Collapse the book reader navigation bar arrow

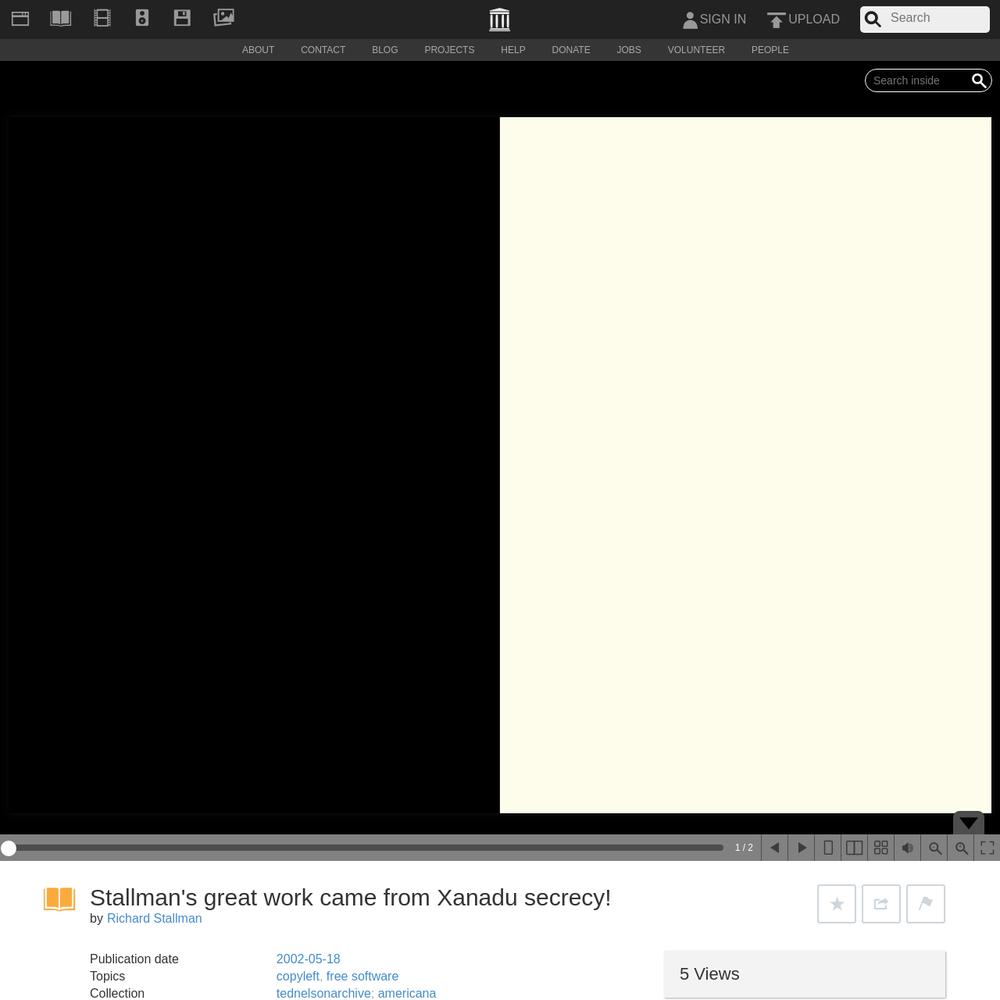pos(968,823)
